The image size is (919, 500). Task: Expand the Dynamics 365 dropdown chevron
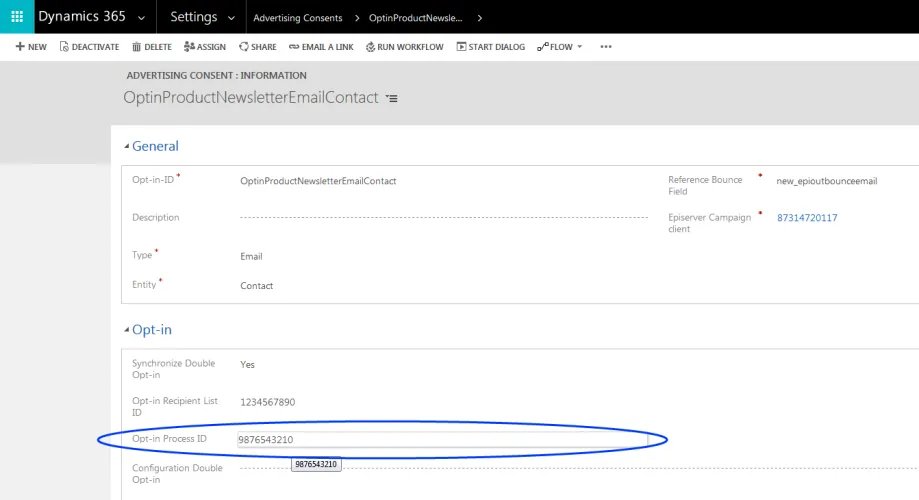tap(141, 18)
